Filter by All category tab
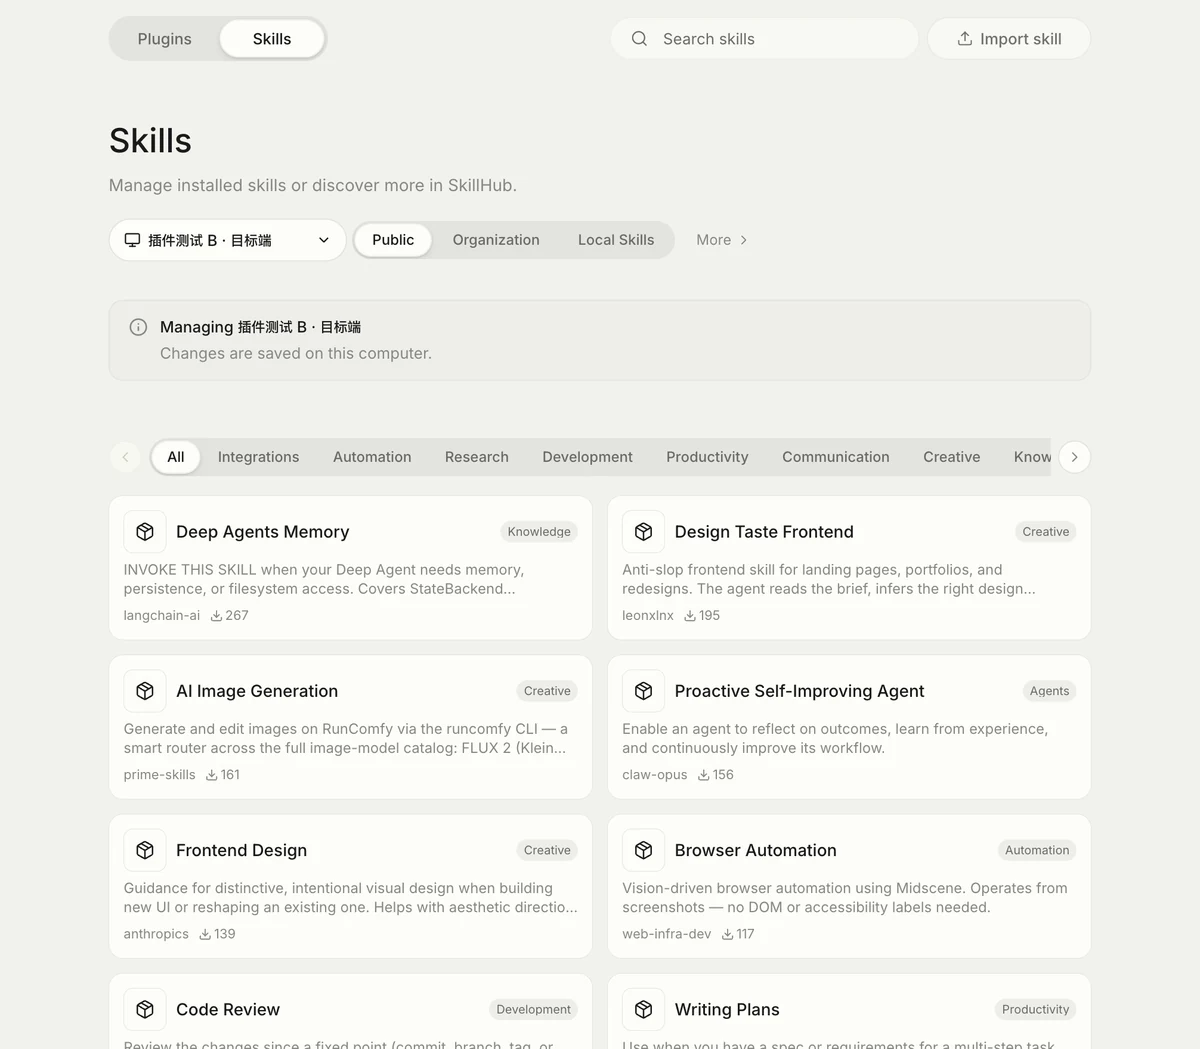The image size is (1200, 1049). coord(176,457)
